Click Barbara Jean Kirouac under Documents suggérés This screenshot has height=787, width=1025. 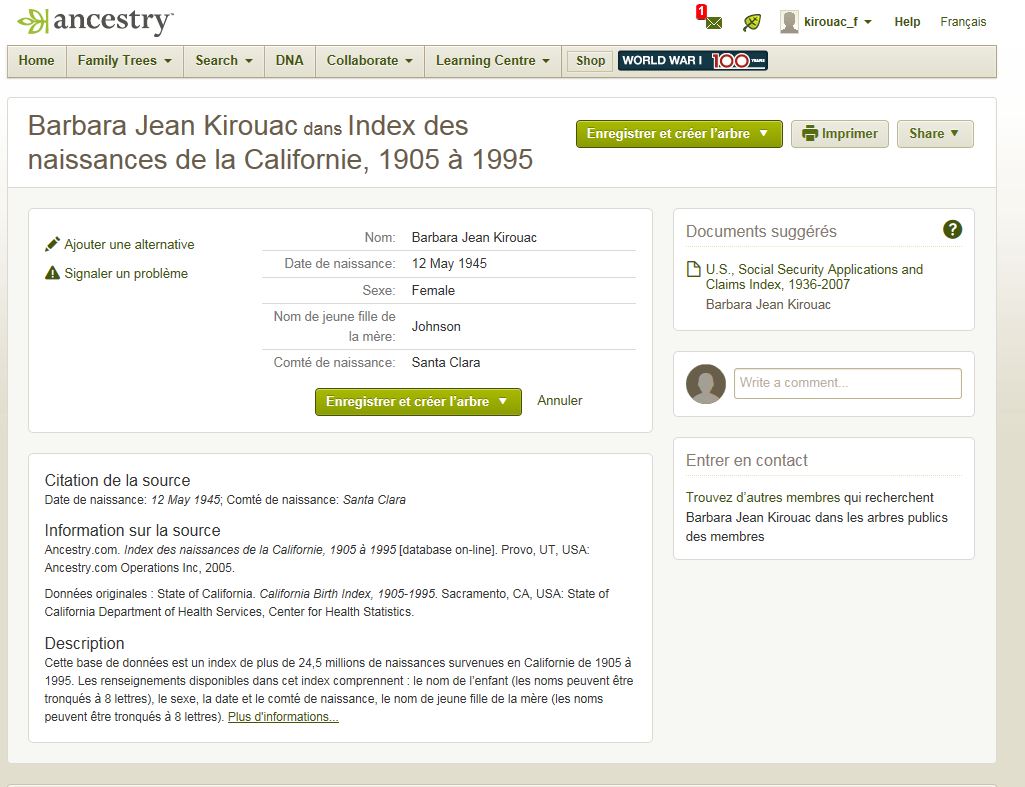tap(768, 305)
